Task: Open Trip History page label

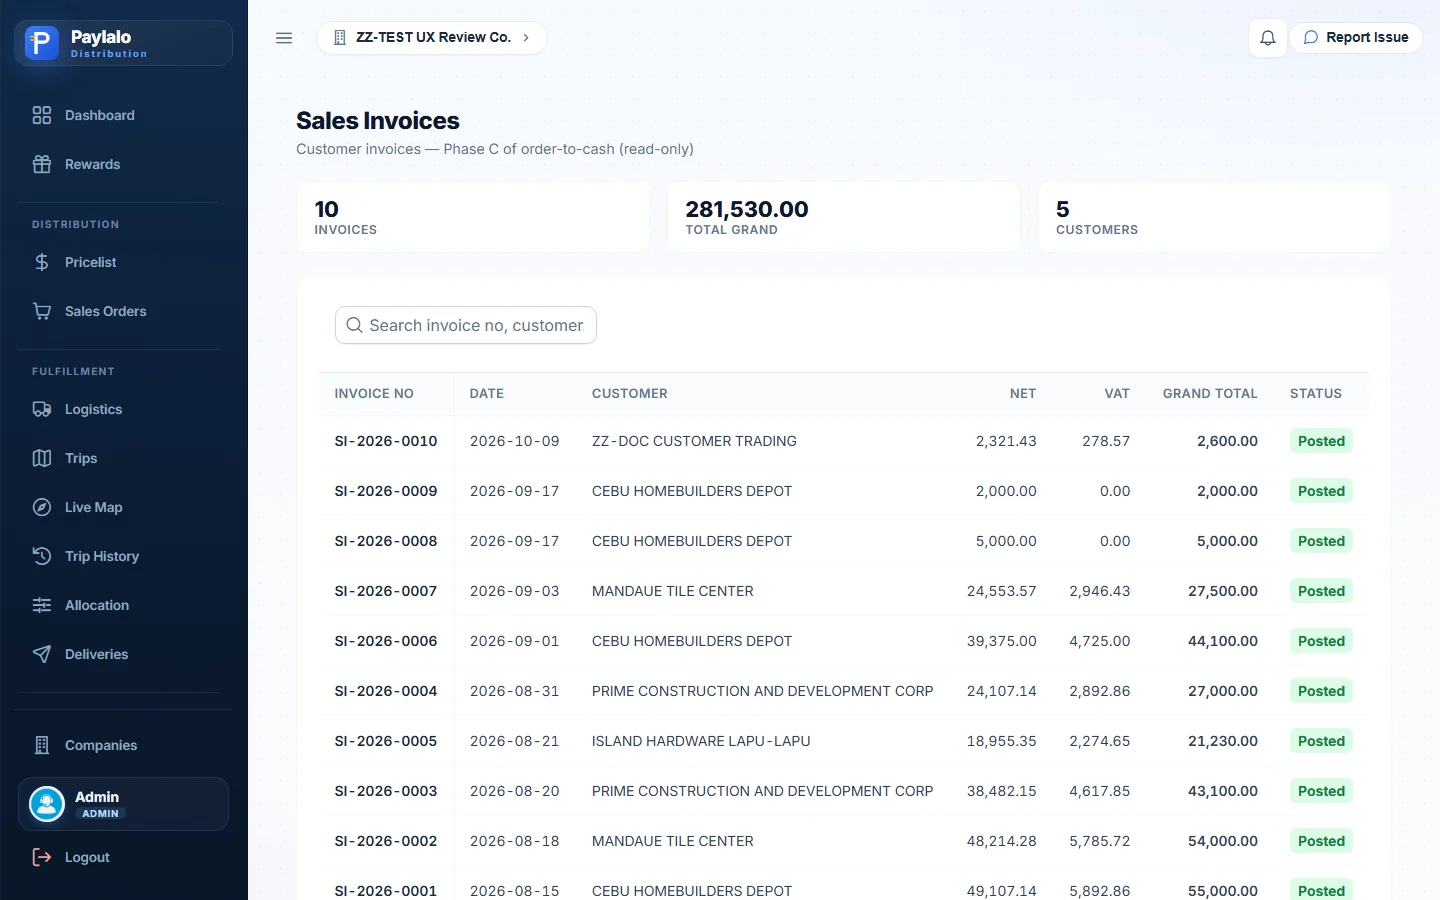Action: coord(102,556)
